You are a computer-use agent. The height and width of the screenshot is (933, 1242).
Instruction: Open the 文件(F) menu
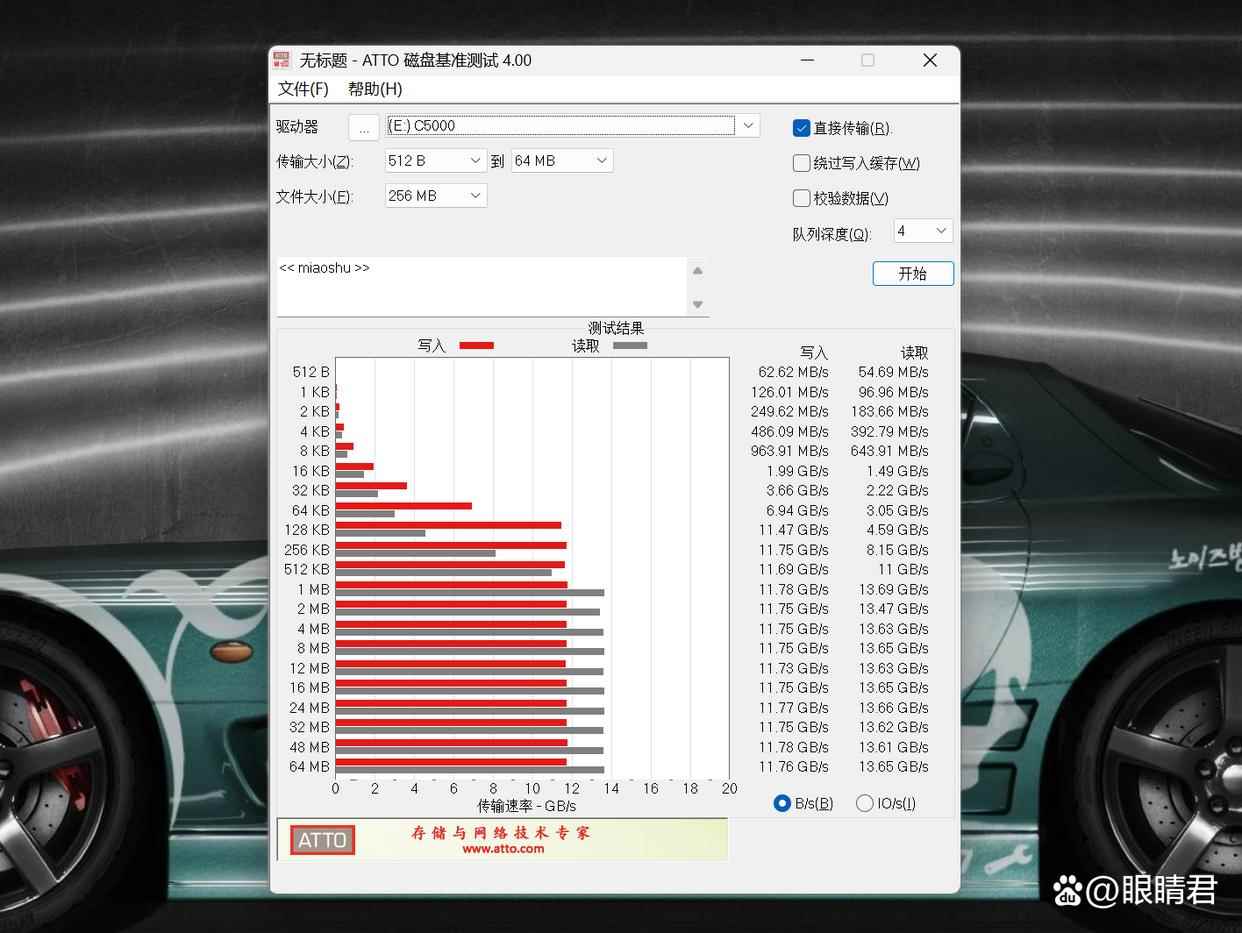[303, 89]
